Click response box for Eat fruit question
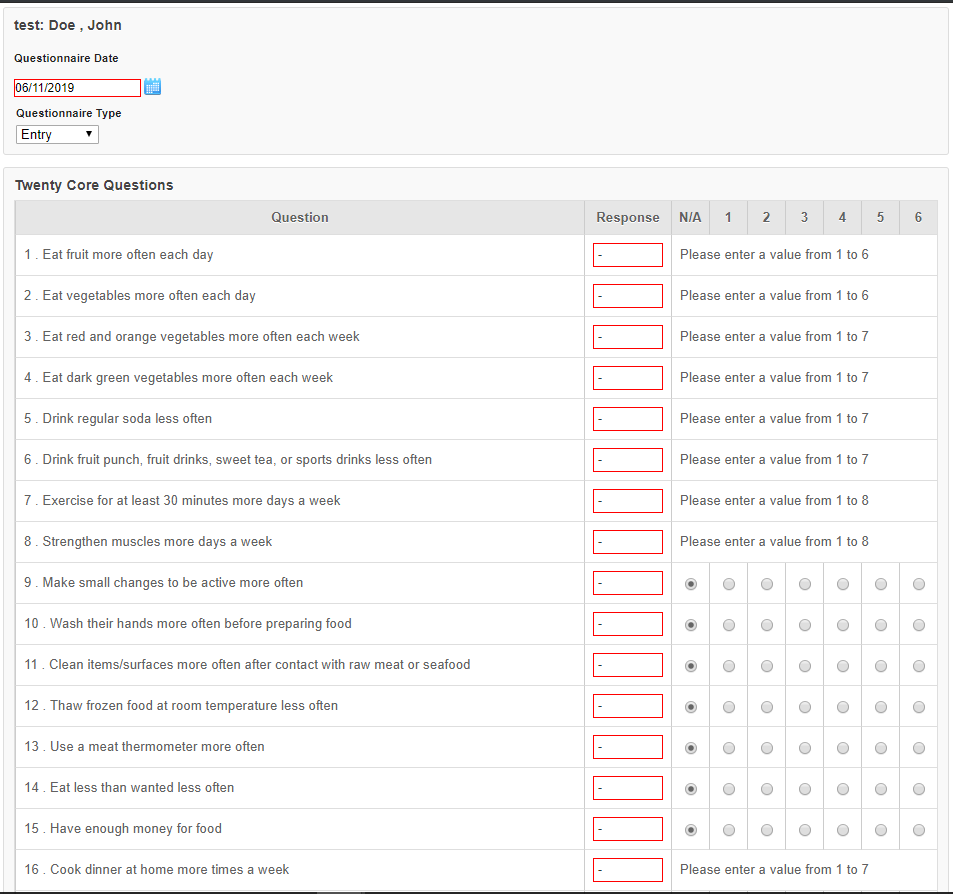The height and width of the screenshot is (894, 953). [628, 255]
